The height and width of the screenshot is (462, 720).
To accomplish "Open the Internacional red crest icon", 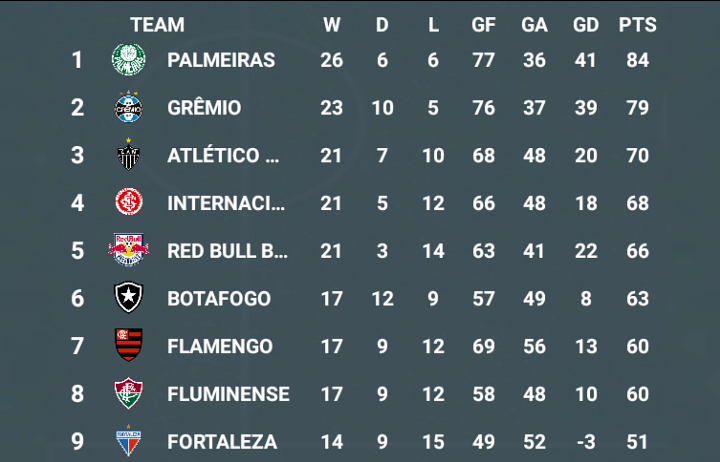I will [x=129, y=202].
